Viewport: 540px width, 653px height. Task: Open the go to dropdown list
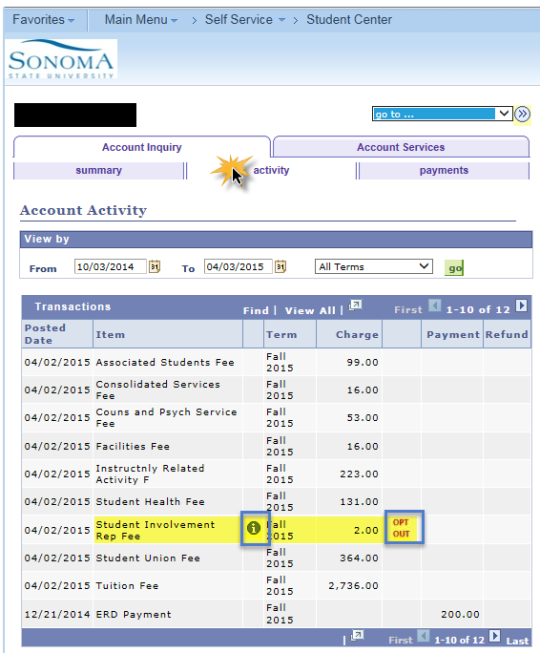click(x=442, y=114)
